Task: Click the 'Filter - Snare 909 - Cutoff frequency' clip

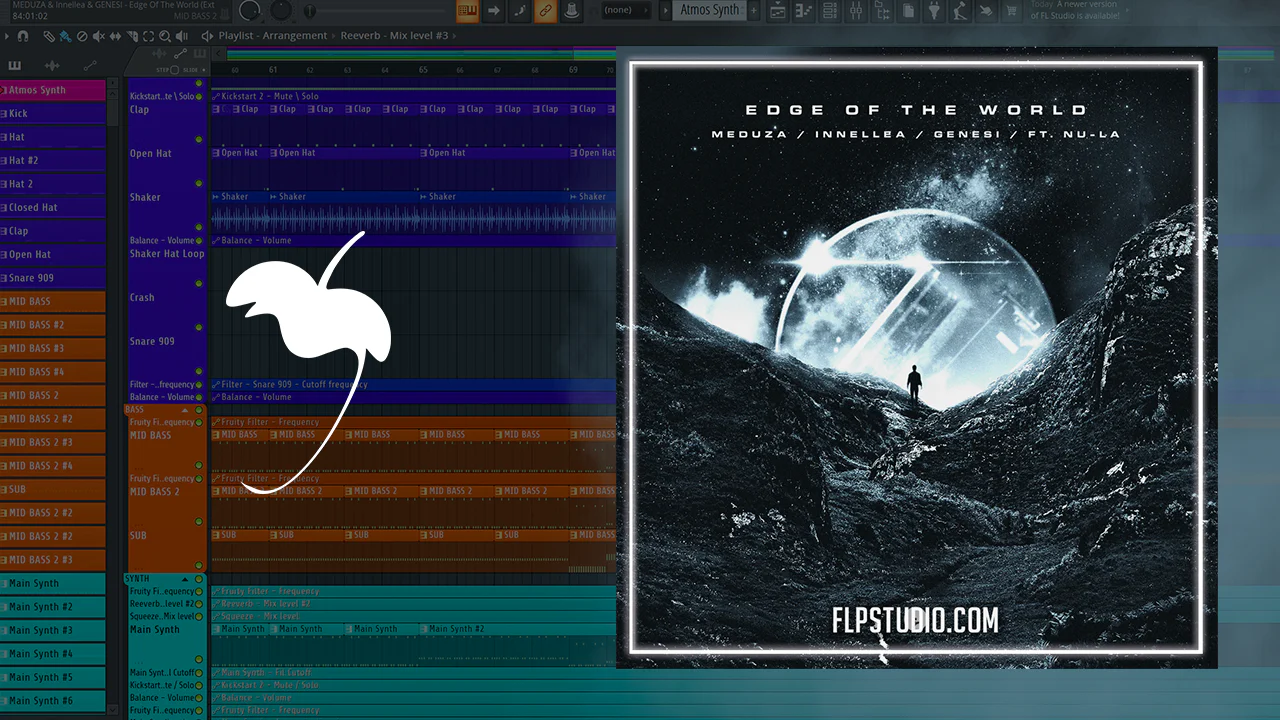Action: (x=413, y=384)
